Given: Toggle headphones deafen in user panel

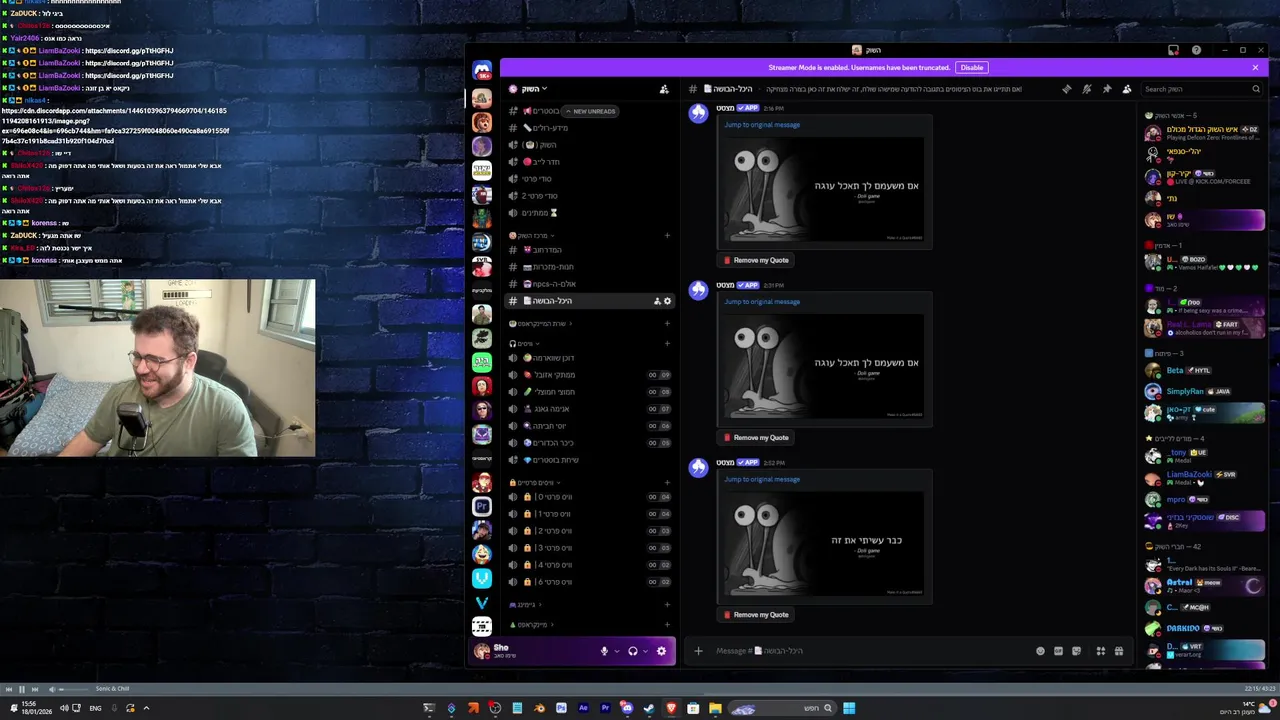Looking at the screenshot, I should click(x=633, y=651).
